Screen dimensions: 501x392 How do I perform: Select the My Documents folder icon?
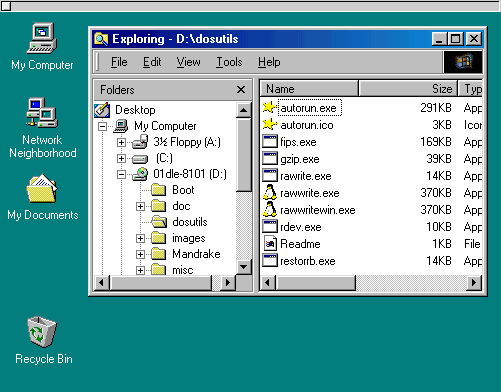[x=42, y=188]
